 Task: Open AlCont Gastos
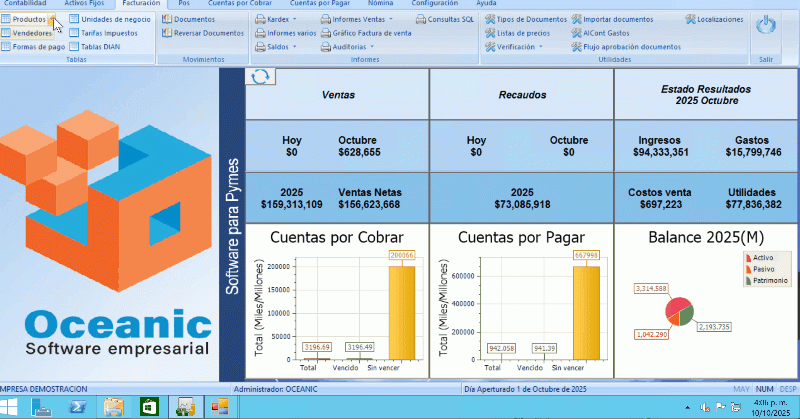pos(601,33)
